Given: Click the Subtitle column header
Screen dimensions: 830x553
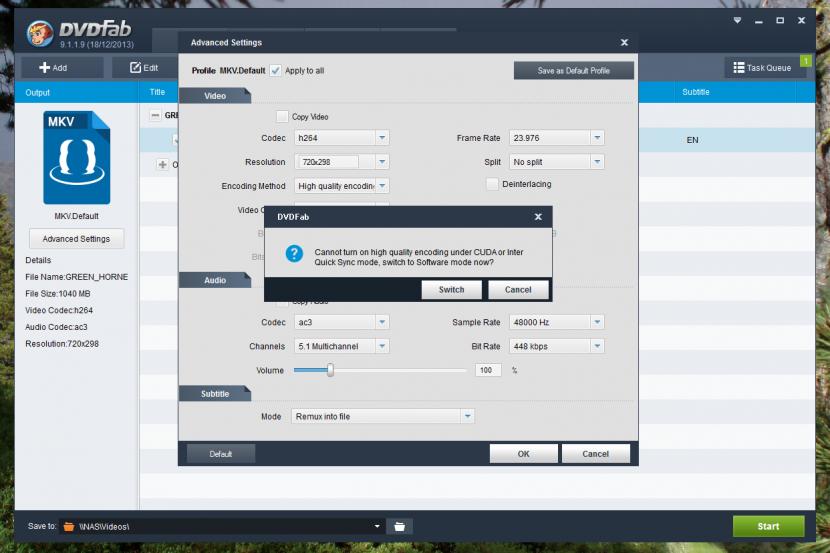Looking at the screenshot, I should click(x=696, y=92).
